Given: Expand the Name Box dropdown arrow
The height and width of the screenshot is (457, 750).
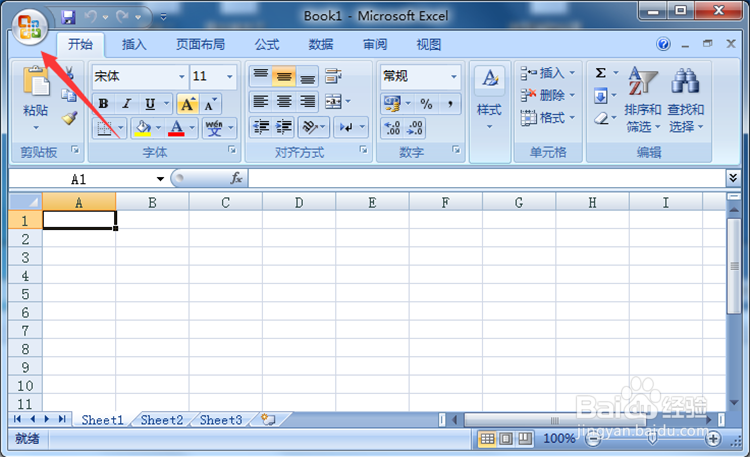Looking at the screenshot, I should point(160,179).
